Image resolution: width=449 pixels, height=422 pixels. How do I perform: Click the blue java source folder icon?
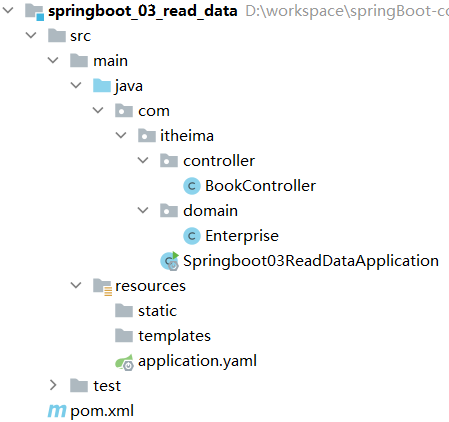102,86
